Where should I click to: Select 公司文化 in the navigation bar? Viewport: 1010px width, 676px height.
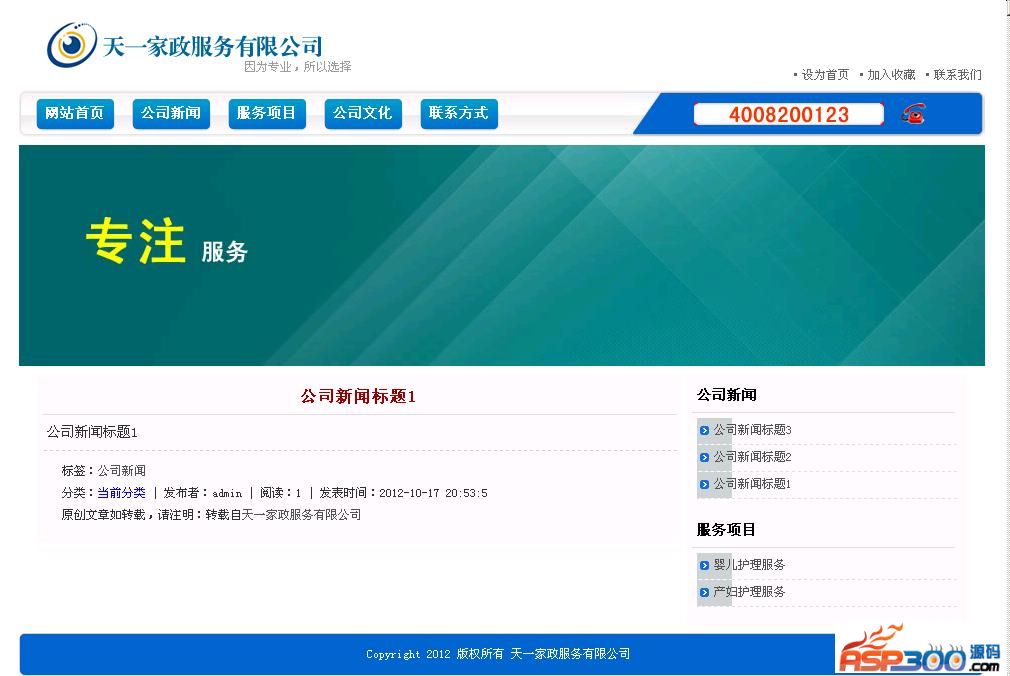tap(363, 113)
